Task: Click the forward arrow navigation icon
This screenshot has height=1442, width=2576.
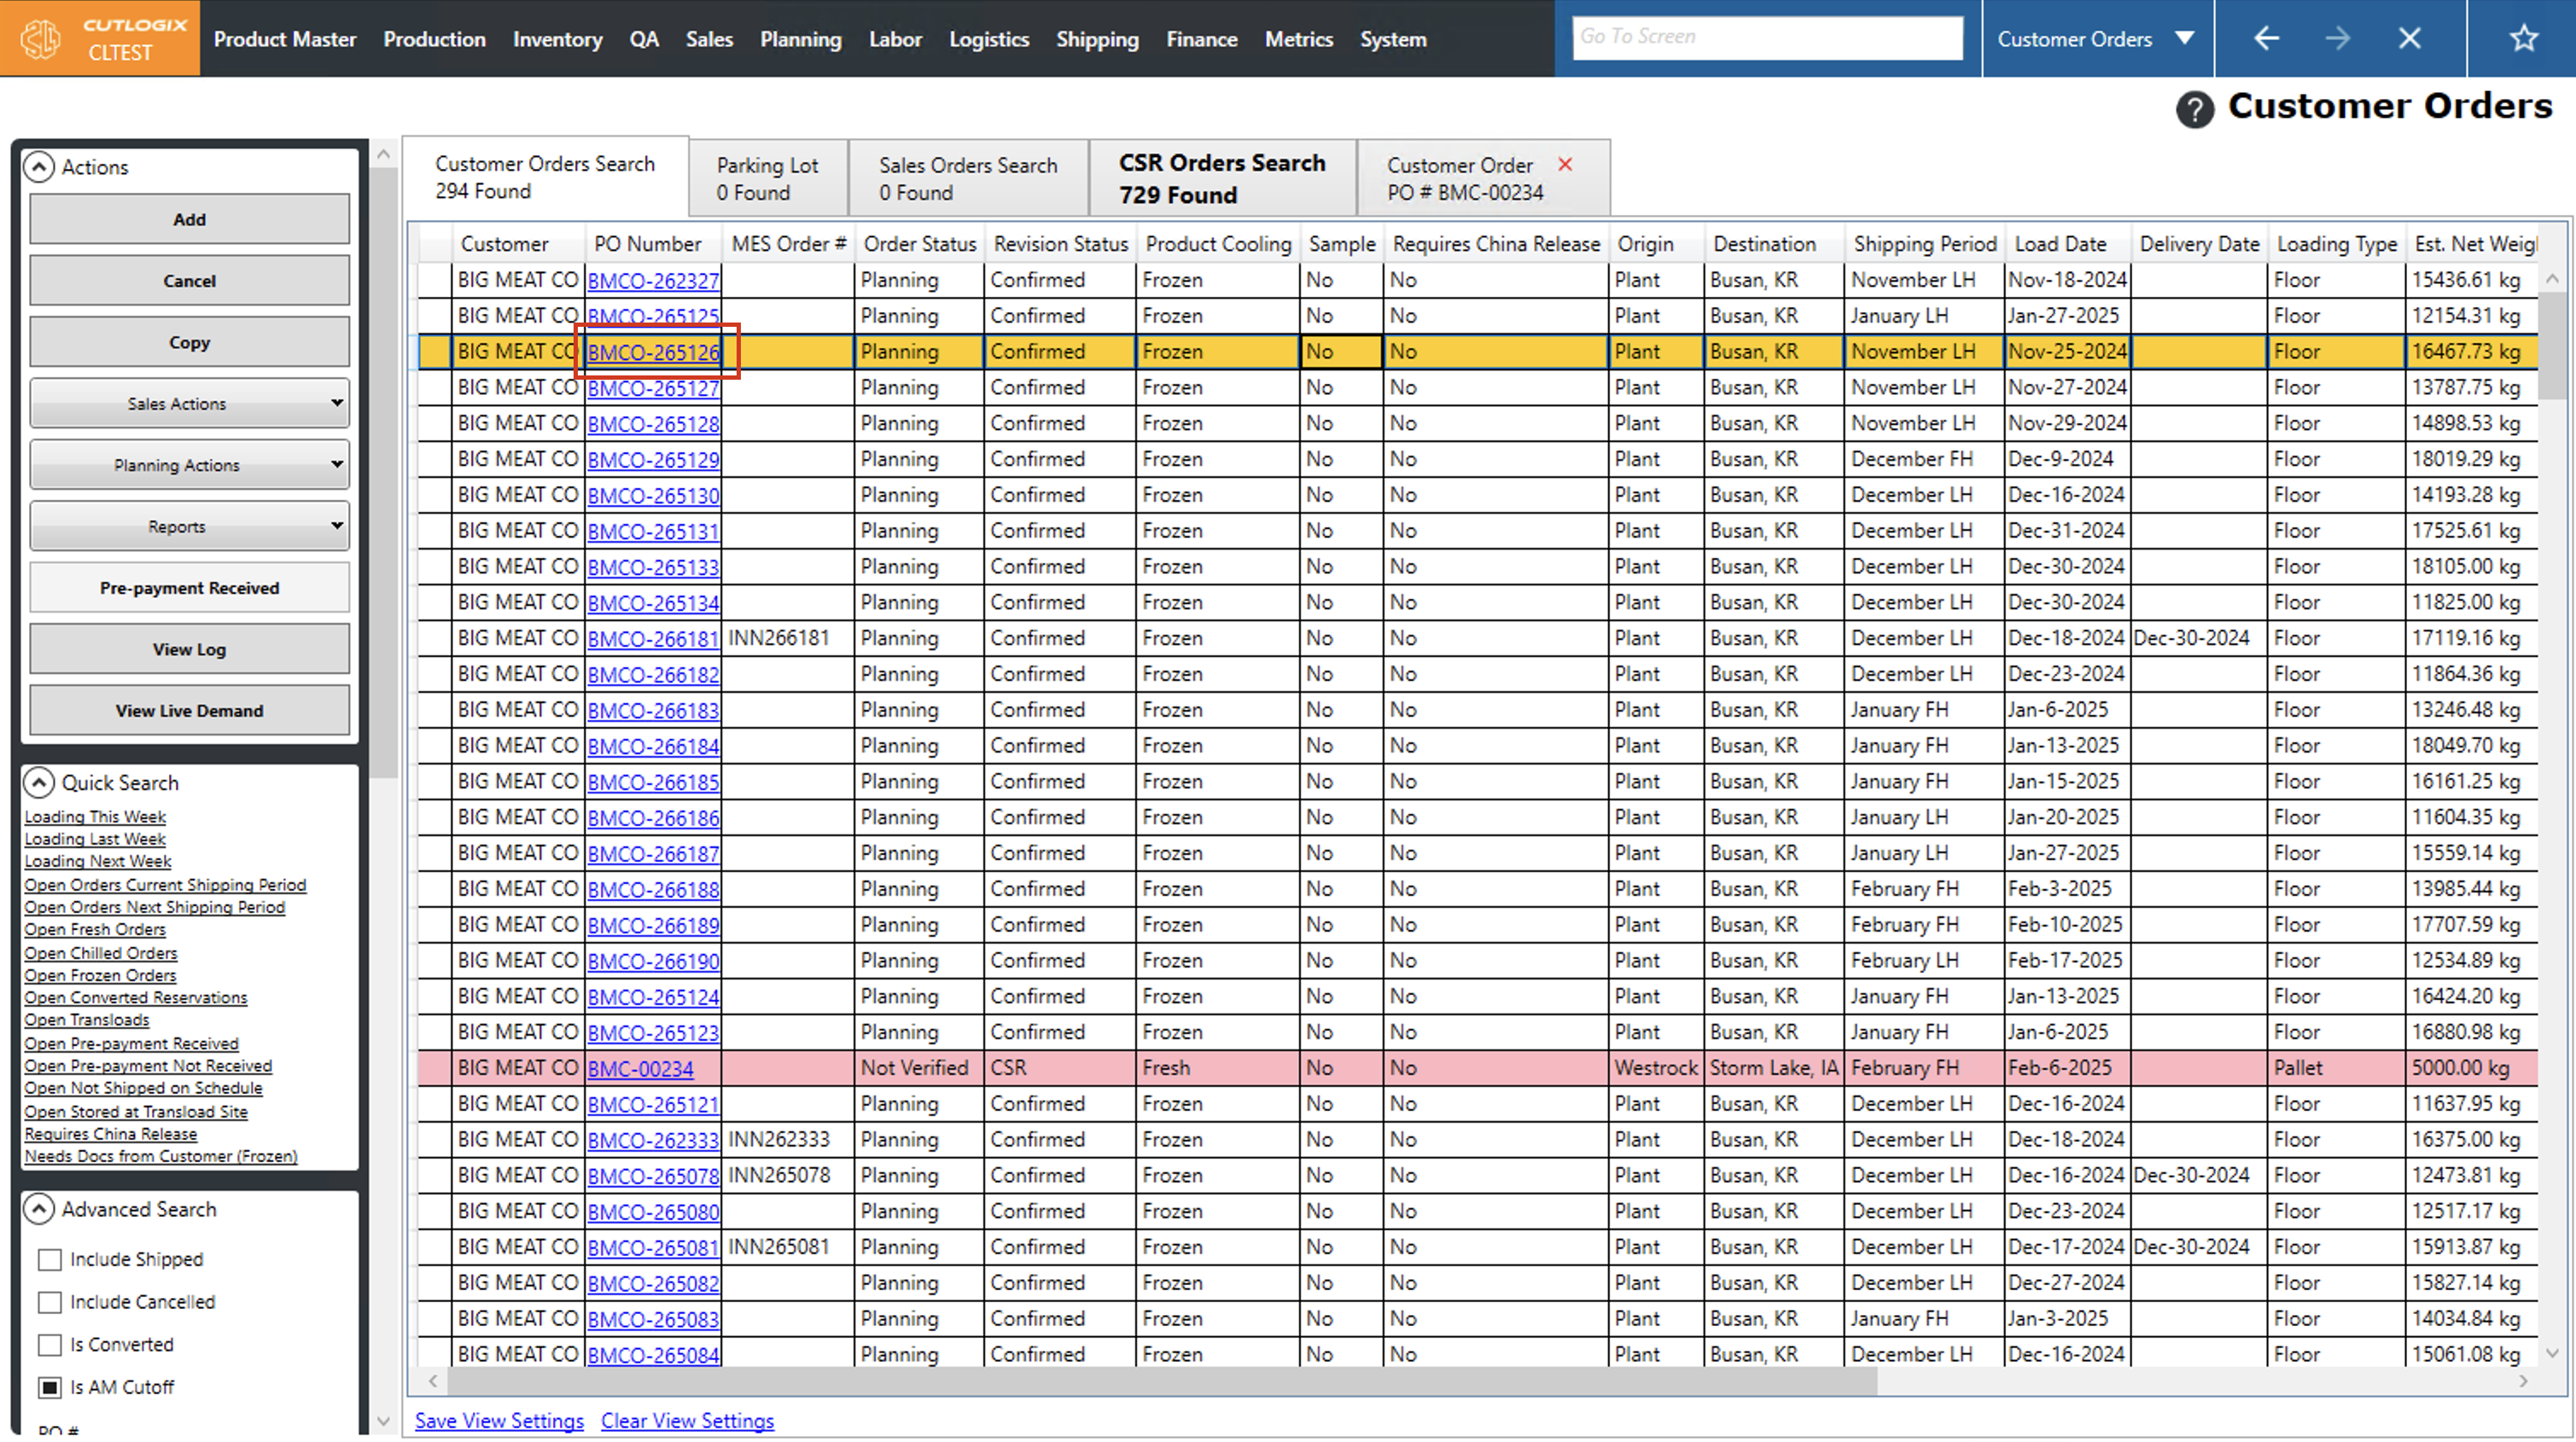Action: [x=2337, y=39]
